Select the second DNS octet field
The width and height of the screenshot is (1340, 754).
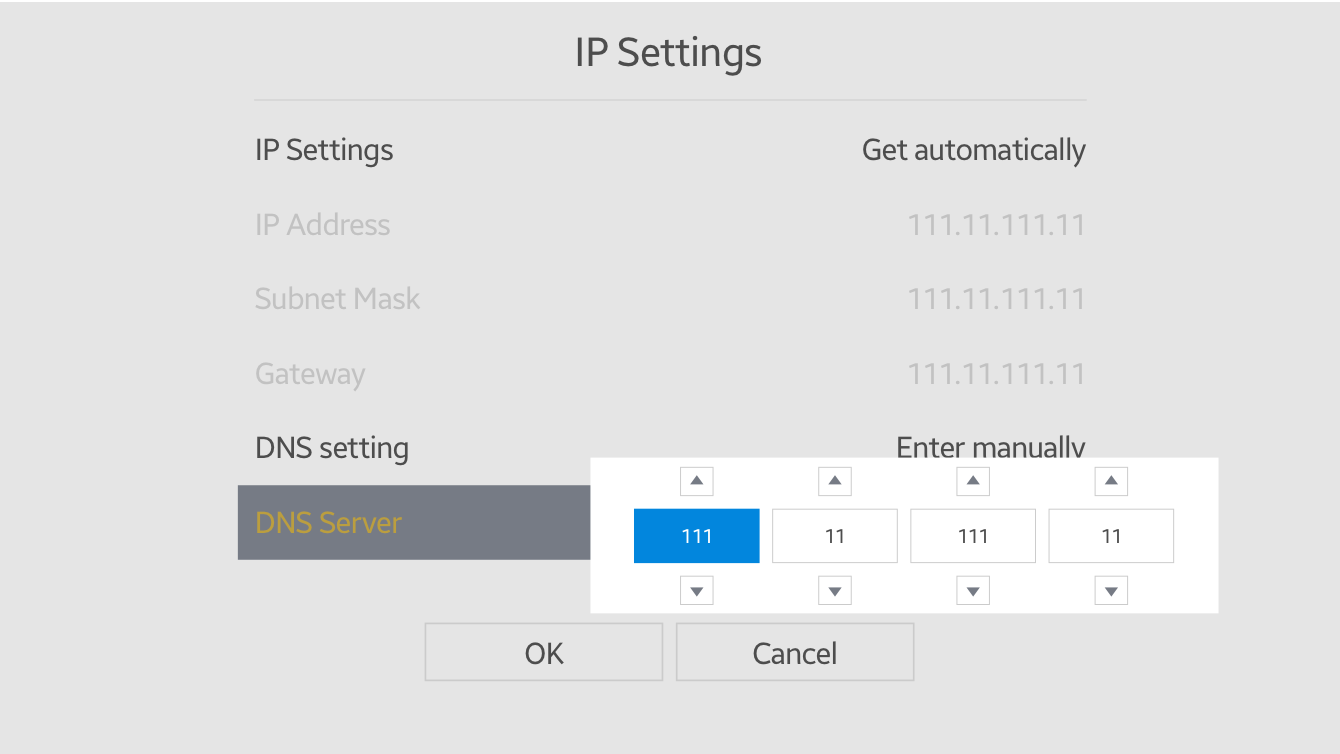point(835,536)
